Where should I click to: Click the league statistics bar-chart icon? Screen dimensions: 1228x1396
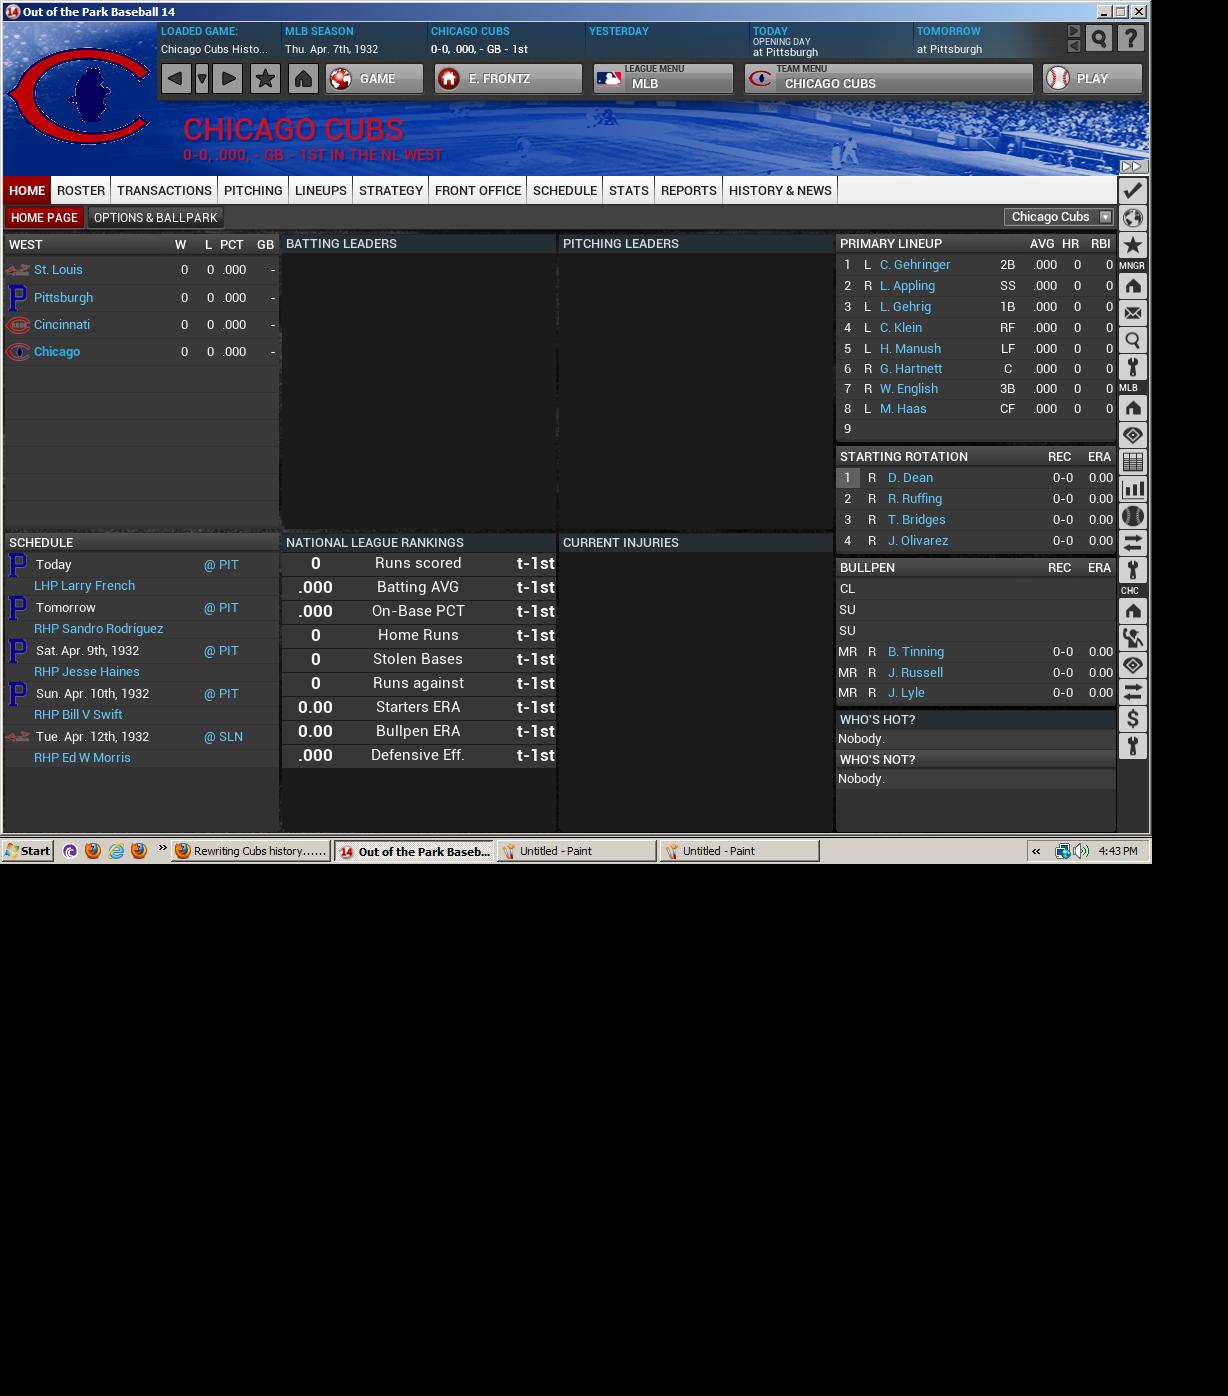pyautogui.click(x=1133, y=489)
